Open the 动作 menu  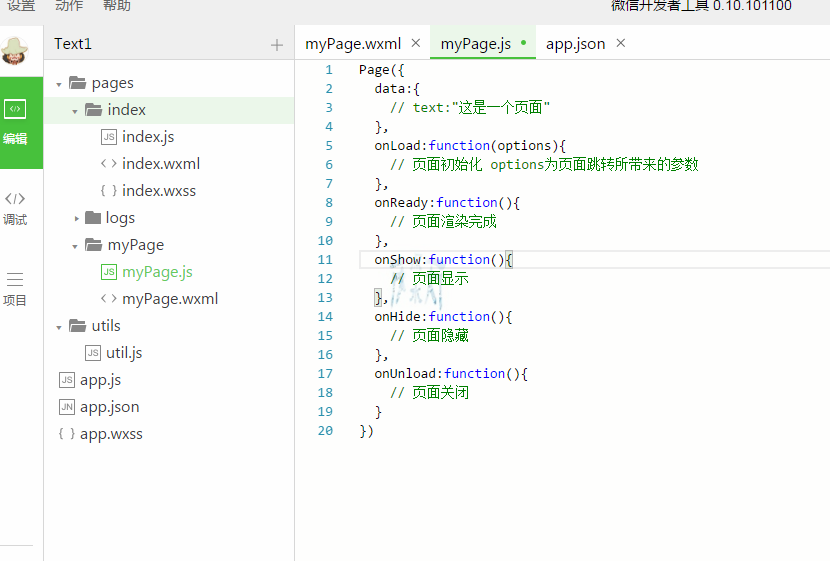click(69, 6)
